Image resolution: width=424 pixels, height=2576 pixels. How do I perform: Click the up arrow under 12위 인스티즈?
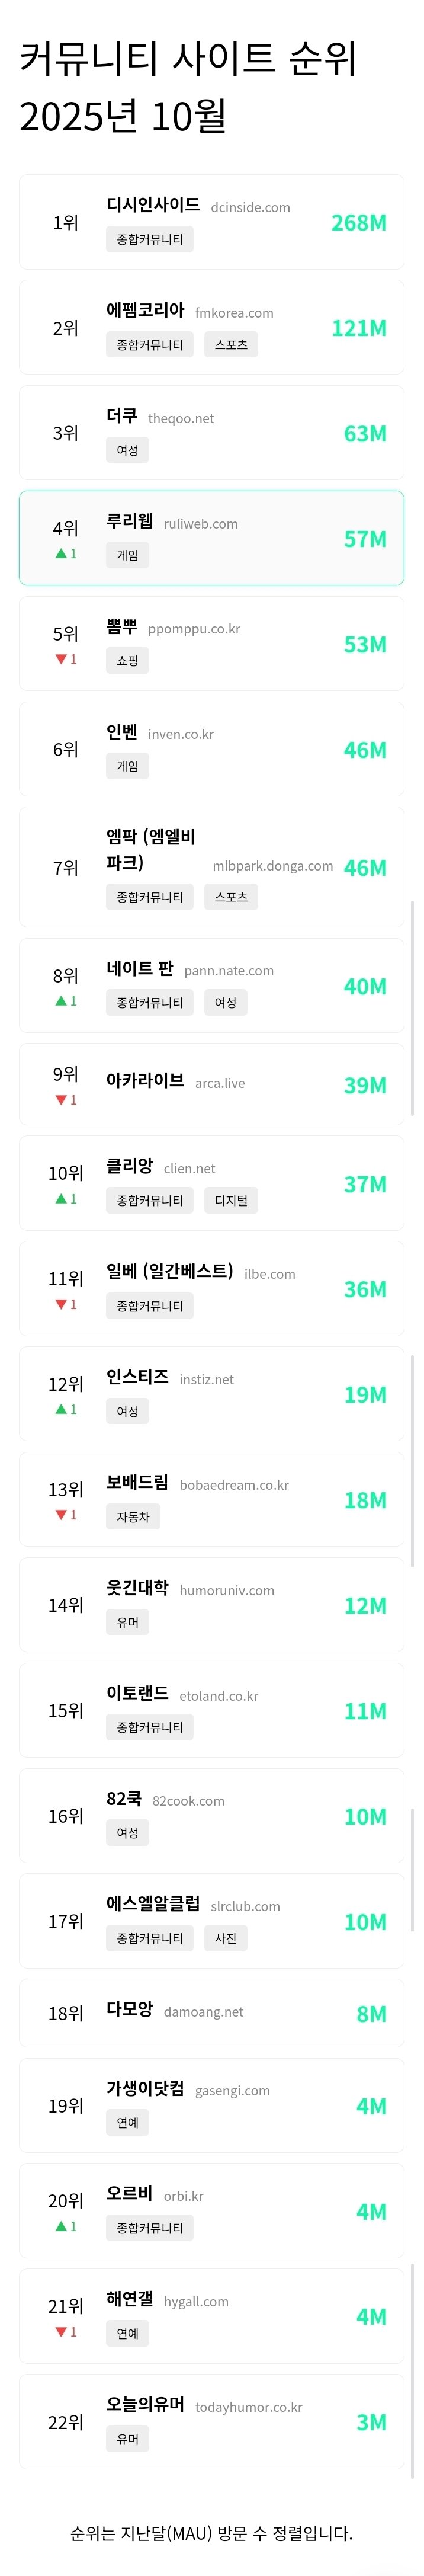(61, 1409)
